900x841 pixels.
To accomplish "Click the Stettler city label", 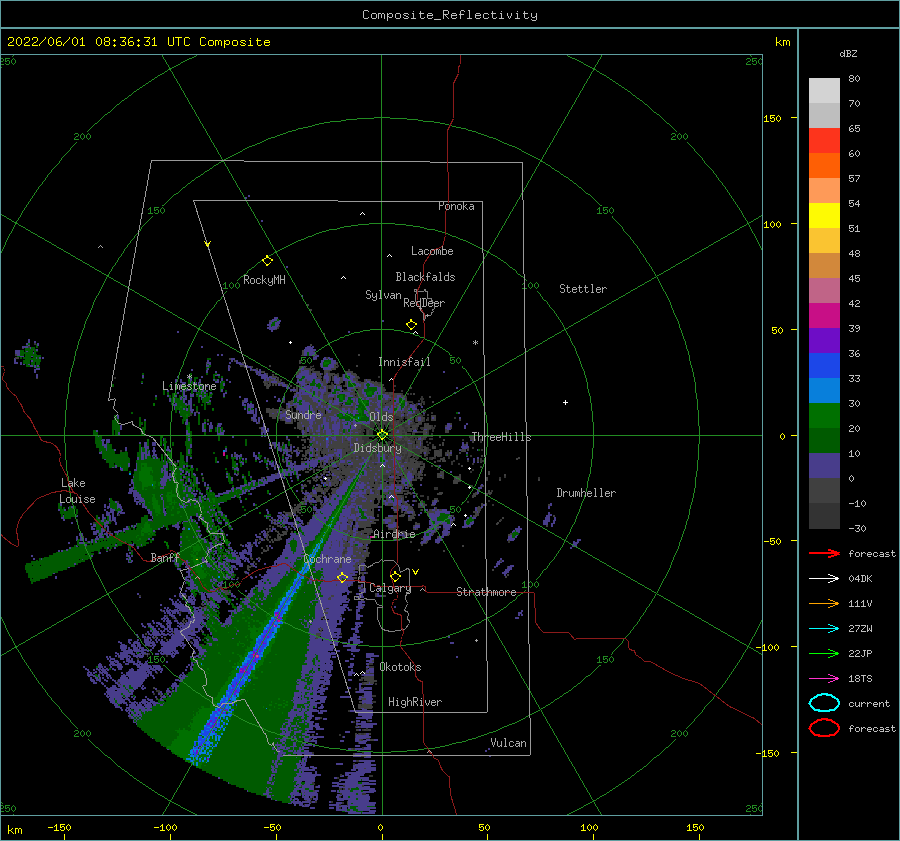I will 583,289.
